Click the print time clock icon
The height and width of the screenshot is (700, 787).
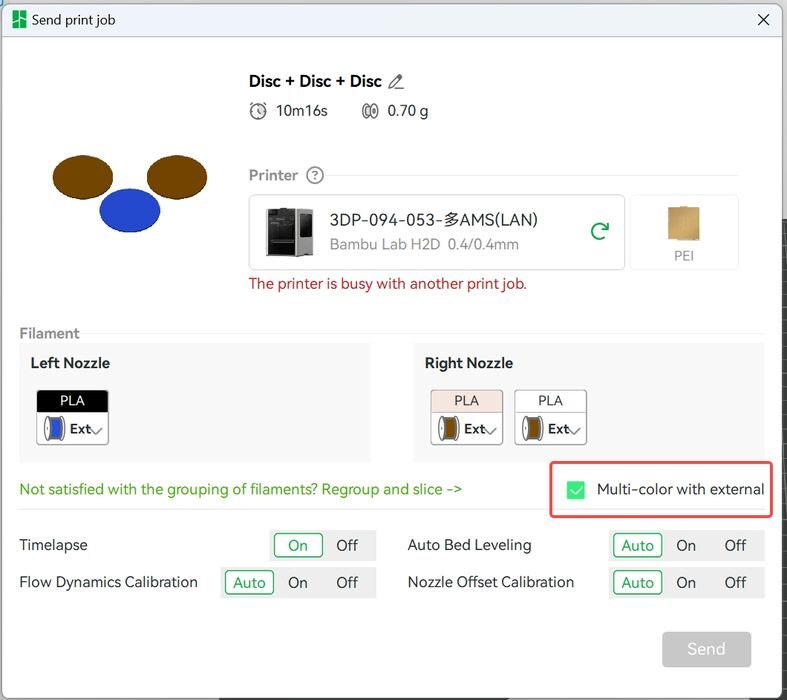(258, 111)
